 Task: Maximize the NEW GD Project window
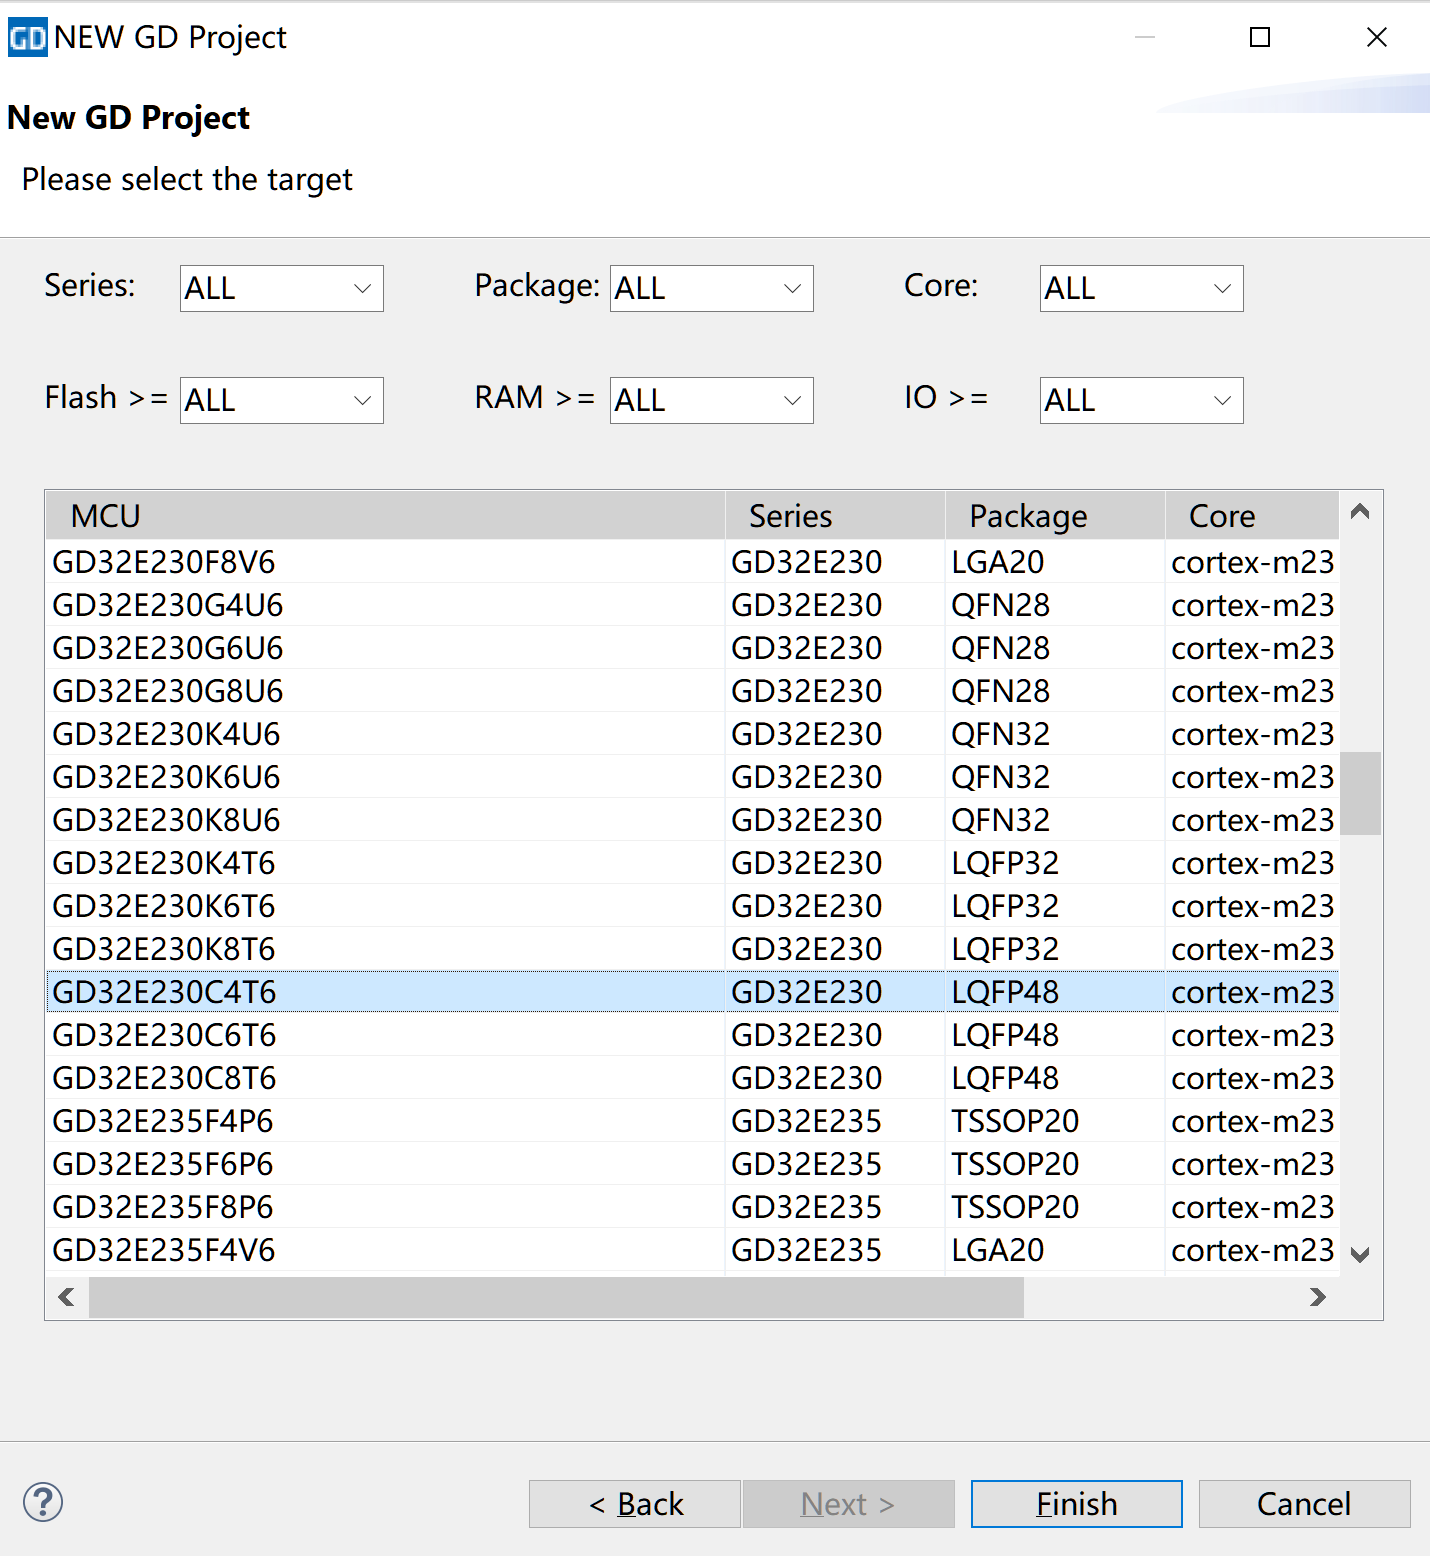(x=1260, y=38)
